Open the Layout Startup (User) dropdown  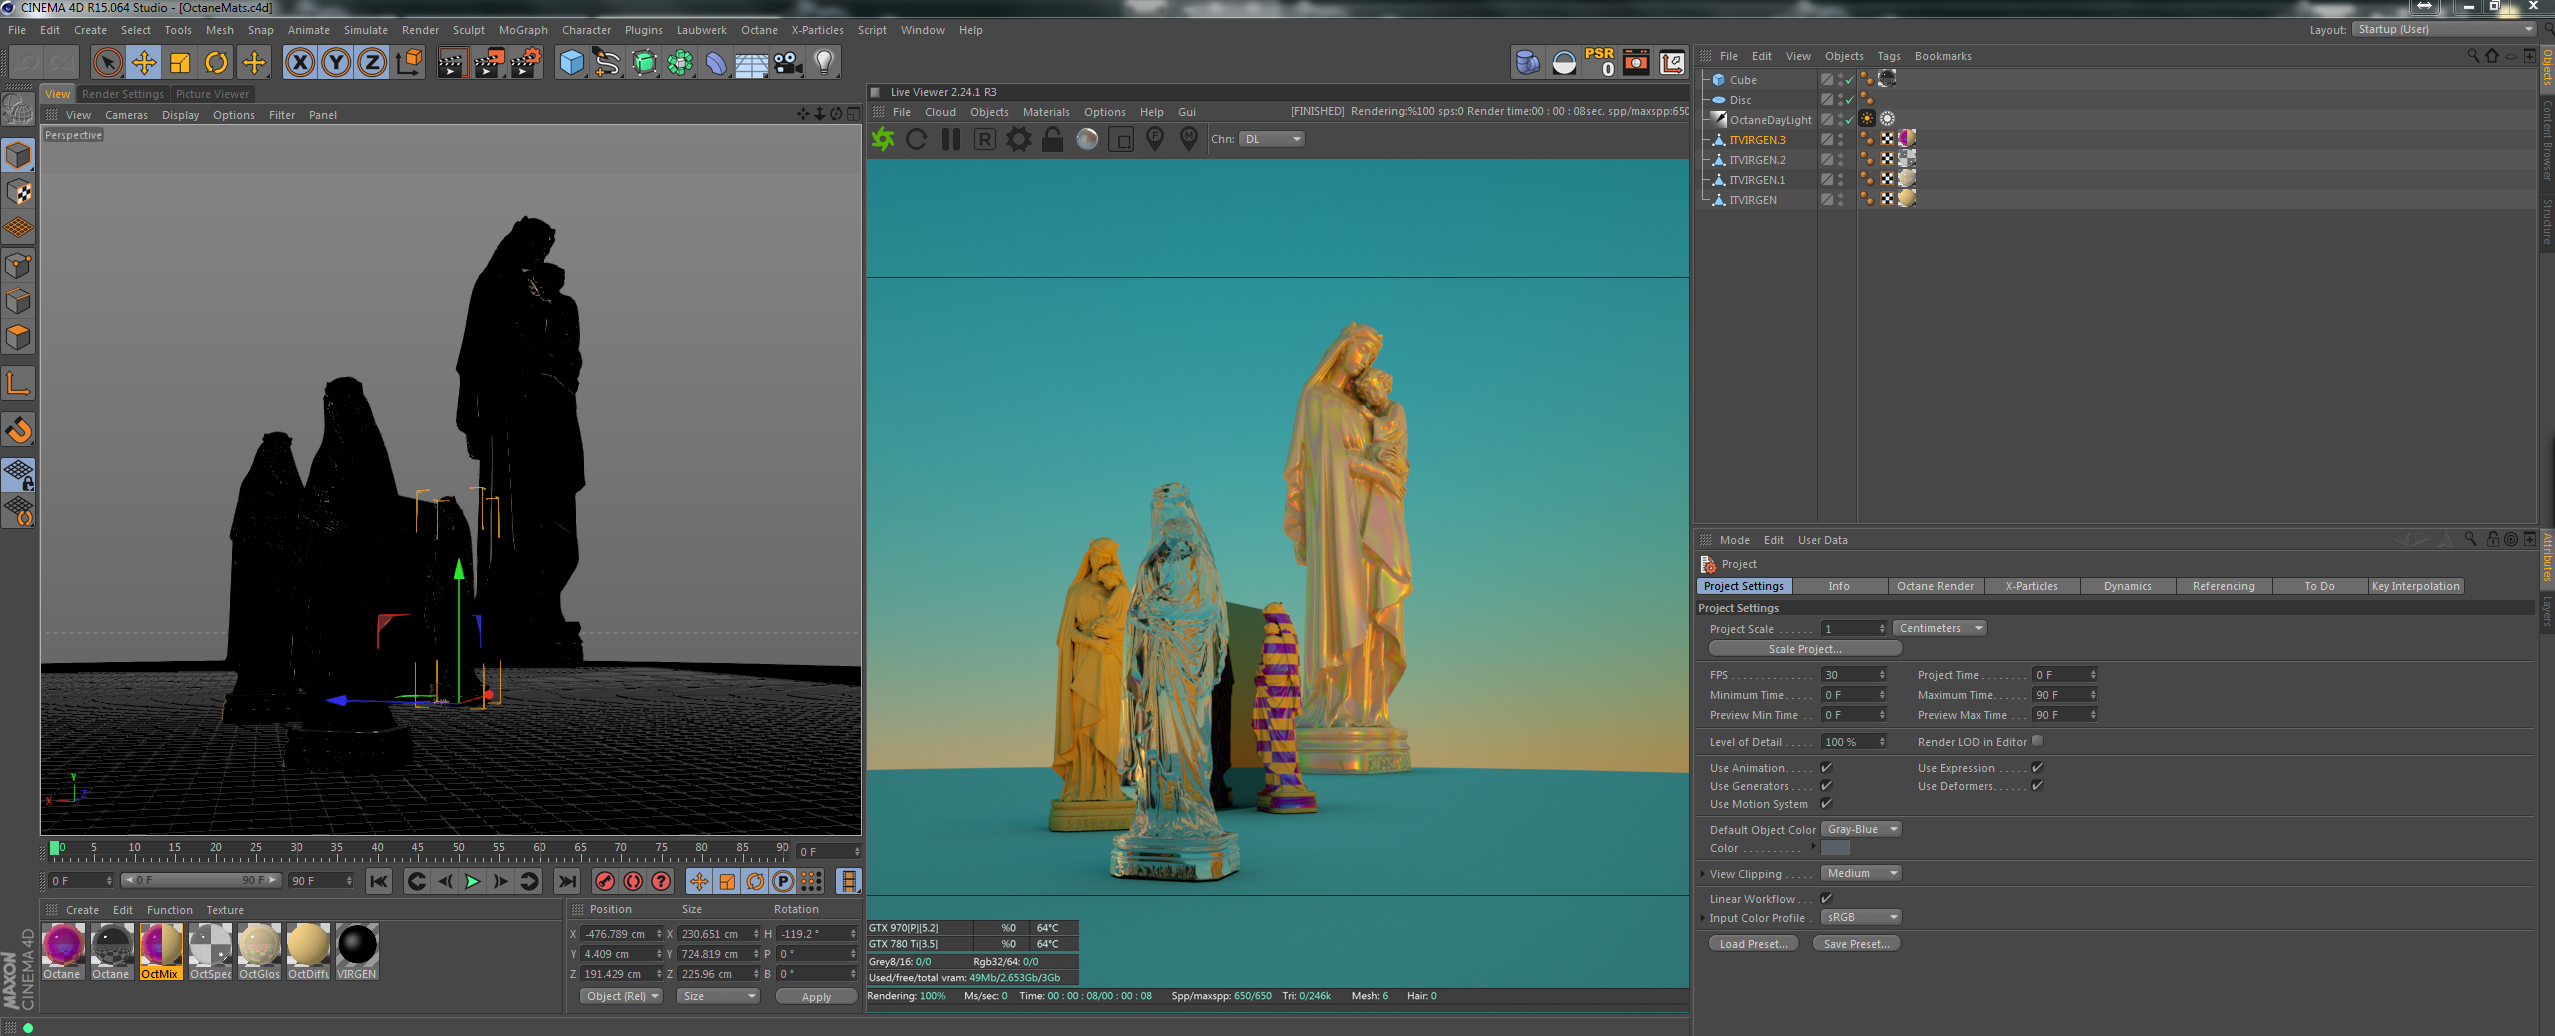coord(2444,29)
